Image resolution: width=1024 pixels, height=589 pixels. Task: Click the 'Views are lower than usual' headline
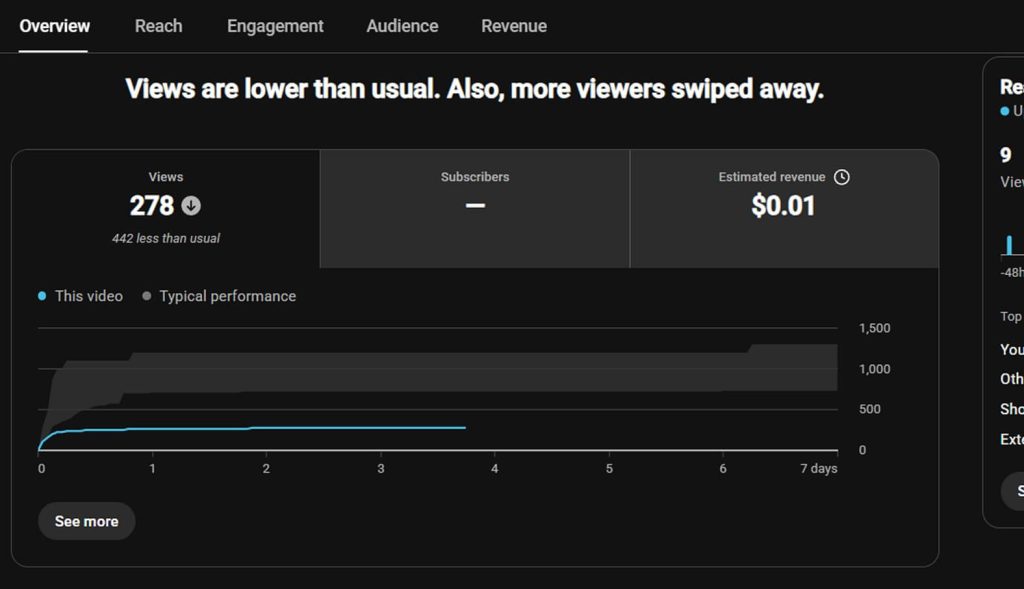point(475,89)
